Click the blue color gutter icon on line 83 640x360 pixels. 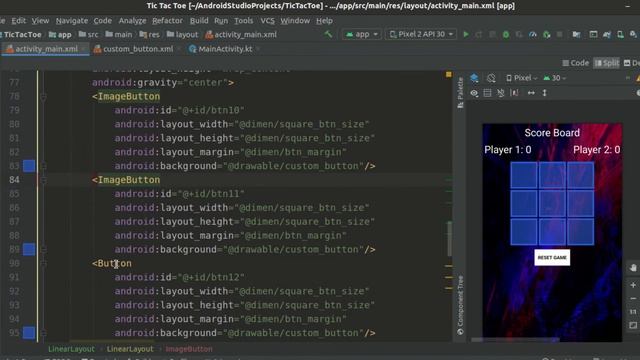point(29,166)
